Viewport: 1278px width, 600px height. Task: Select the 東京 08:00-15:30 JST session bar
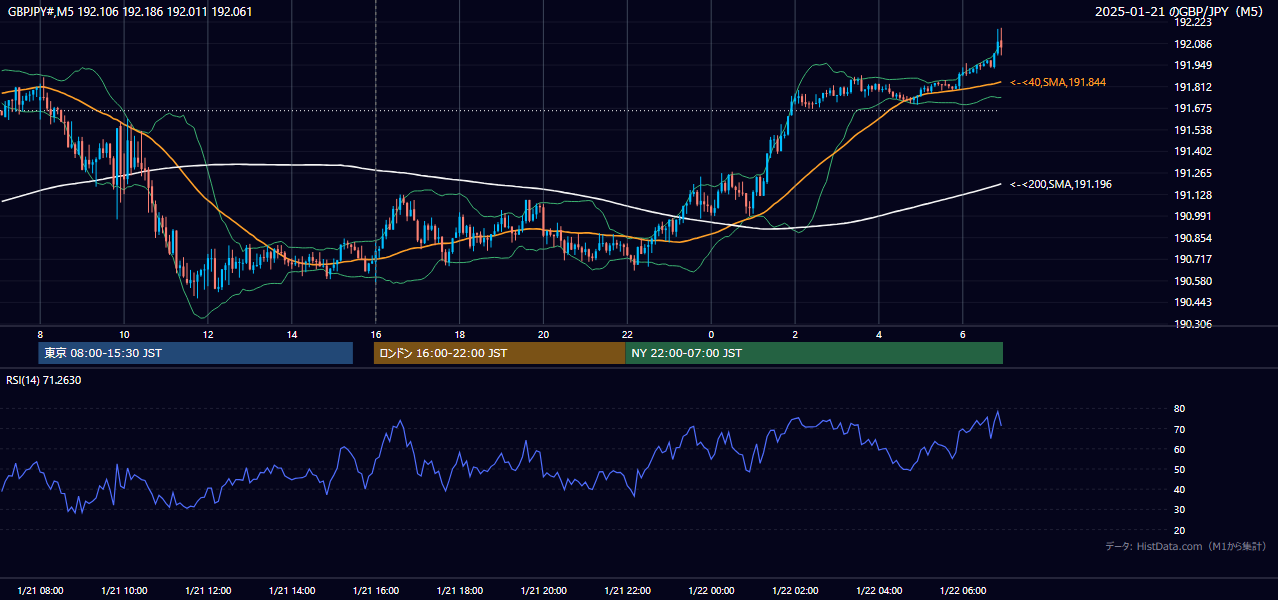click(x=196, y=353)
